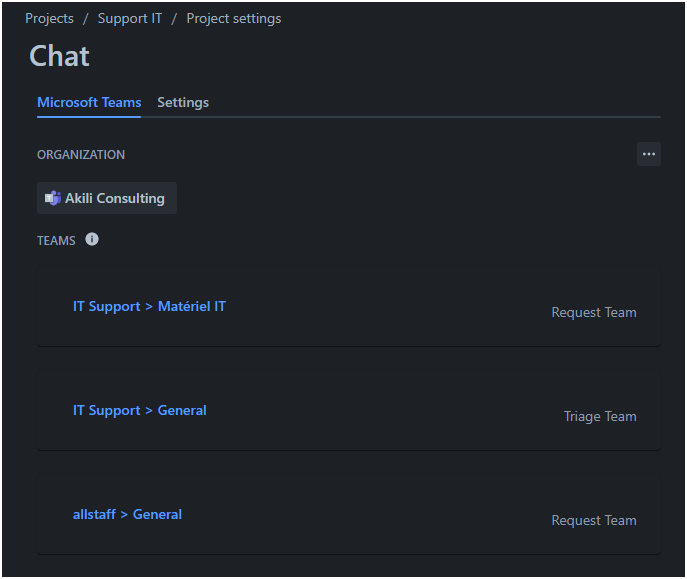Screen dimensions: 687x579
Task: Select the IT Support > General team card
Action: [349, 410]
